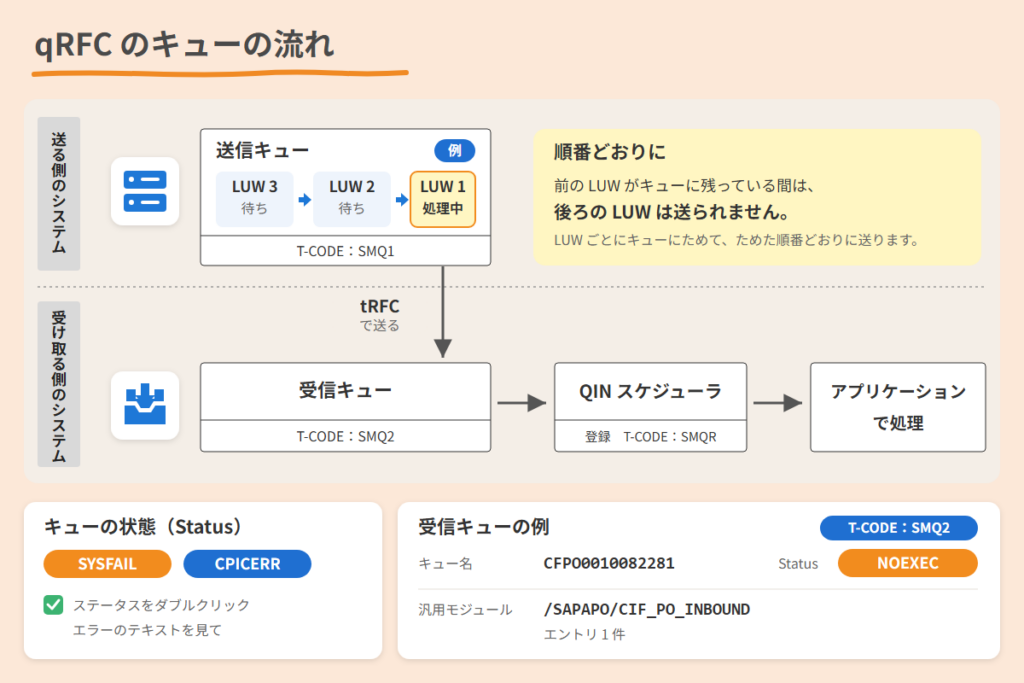Viewport: 1024px width, 683px height.
Task: Click the QIN スケジューラ box title
Action: [650, 391]
